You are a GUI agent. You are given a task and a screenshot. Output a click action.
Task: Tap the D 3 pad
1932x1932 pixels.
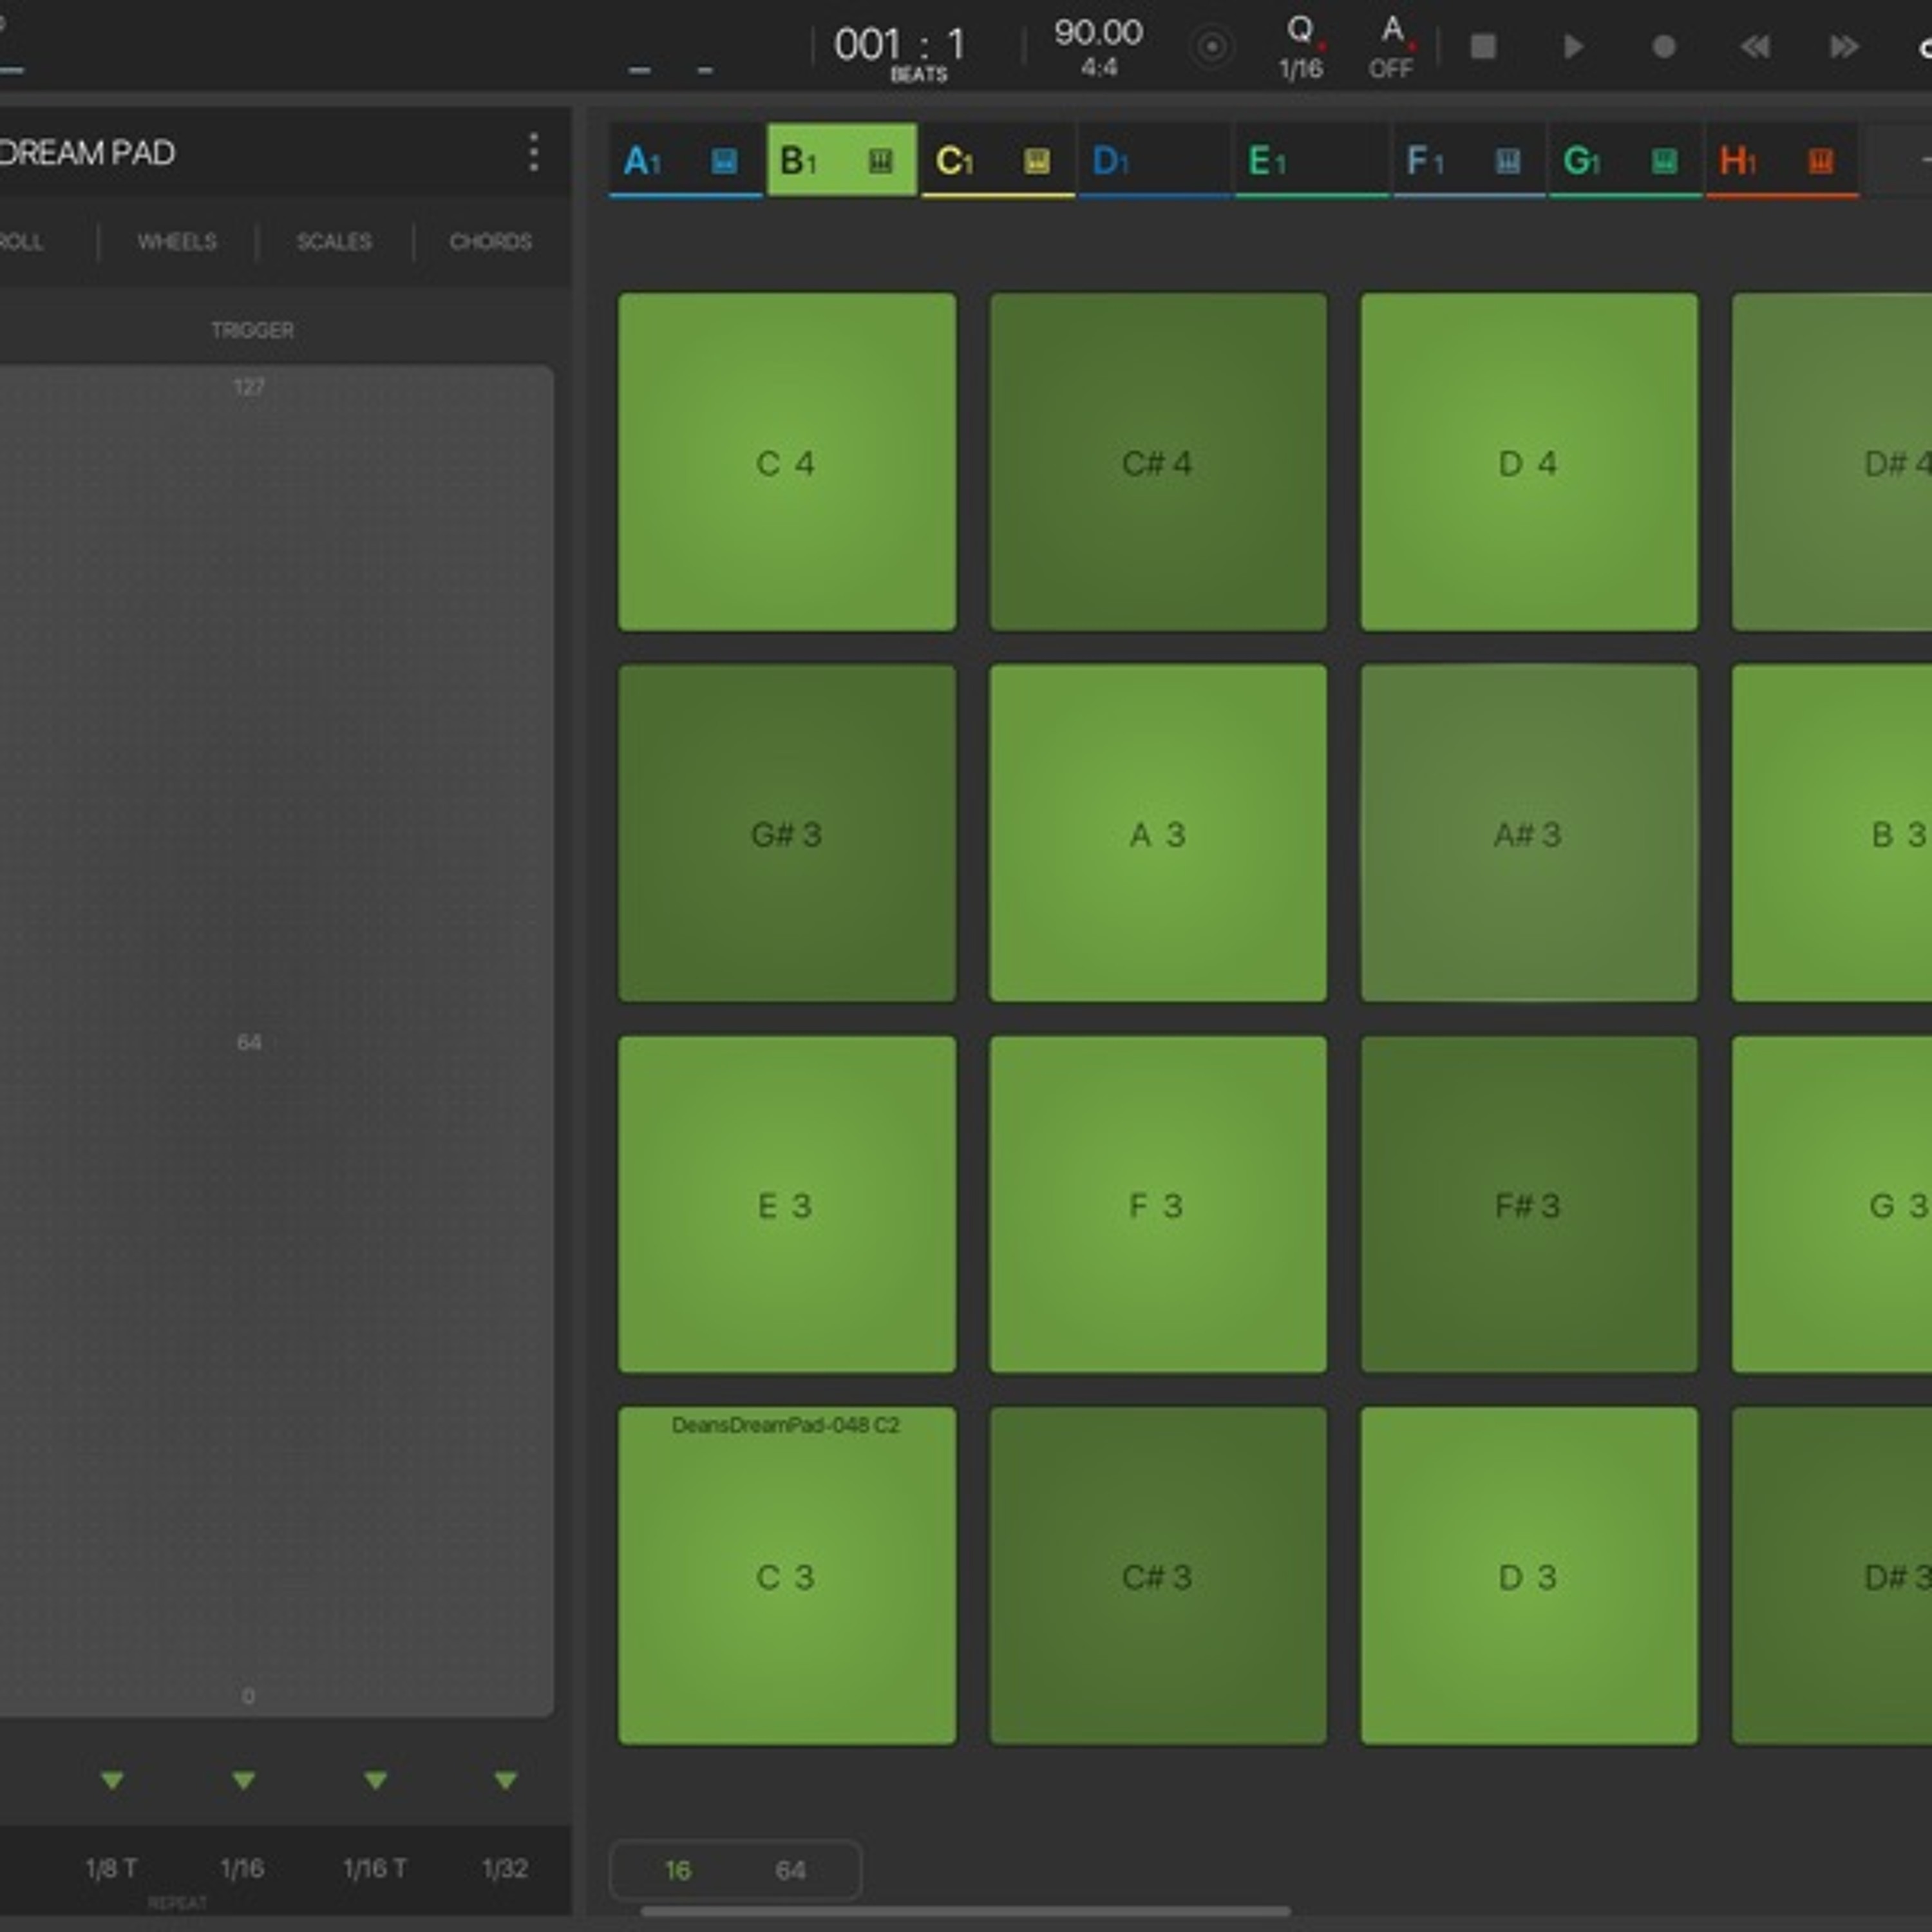(x=1529, y=1576)
